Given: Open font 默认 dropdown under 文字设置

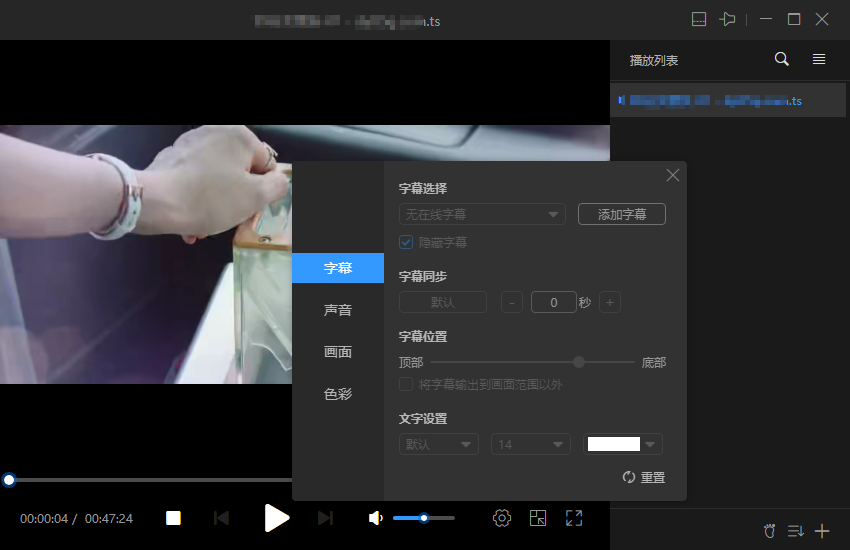Looking at the screenshot, I should [439, 444].
